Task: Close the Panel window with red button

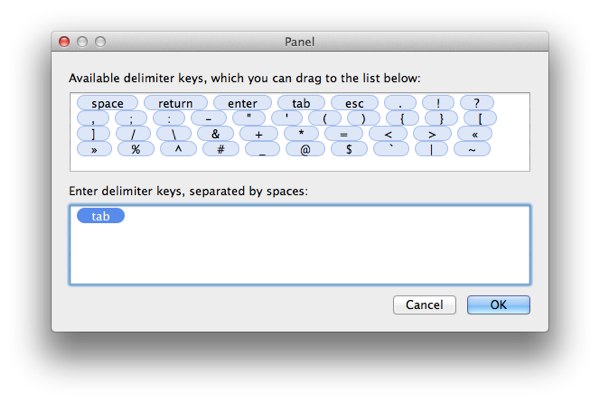Action: click(x=64, y=41)
